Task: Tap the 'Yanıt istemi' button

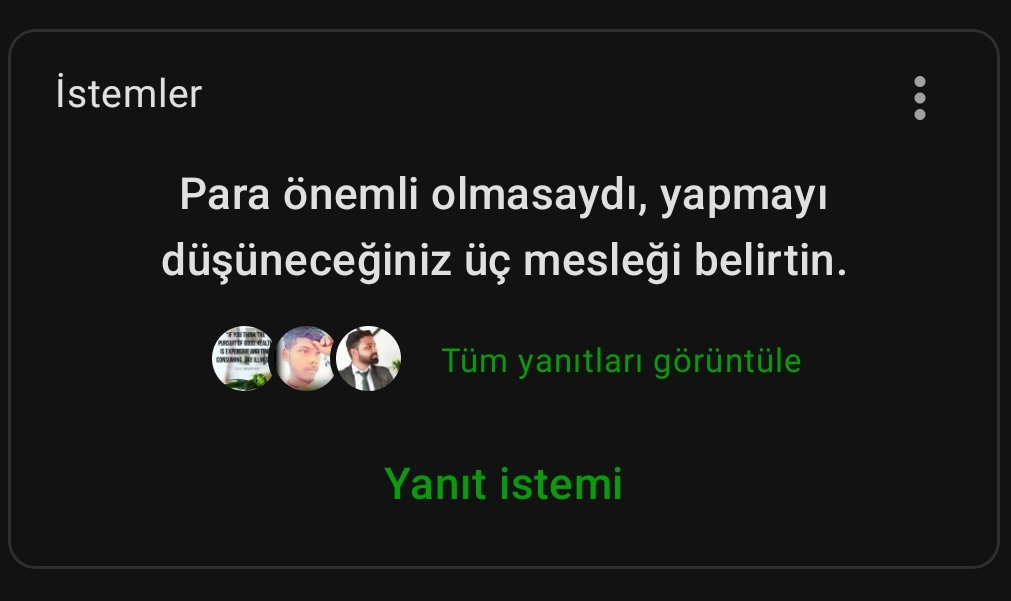Action: (503, 484)
